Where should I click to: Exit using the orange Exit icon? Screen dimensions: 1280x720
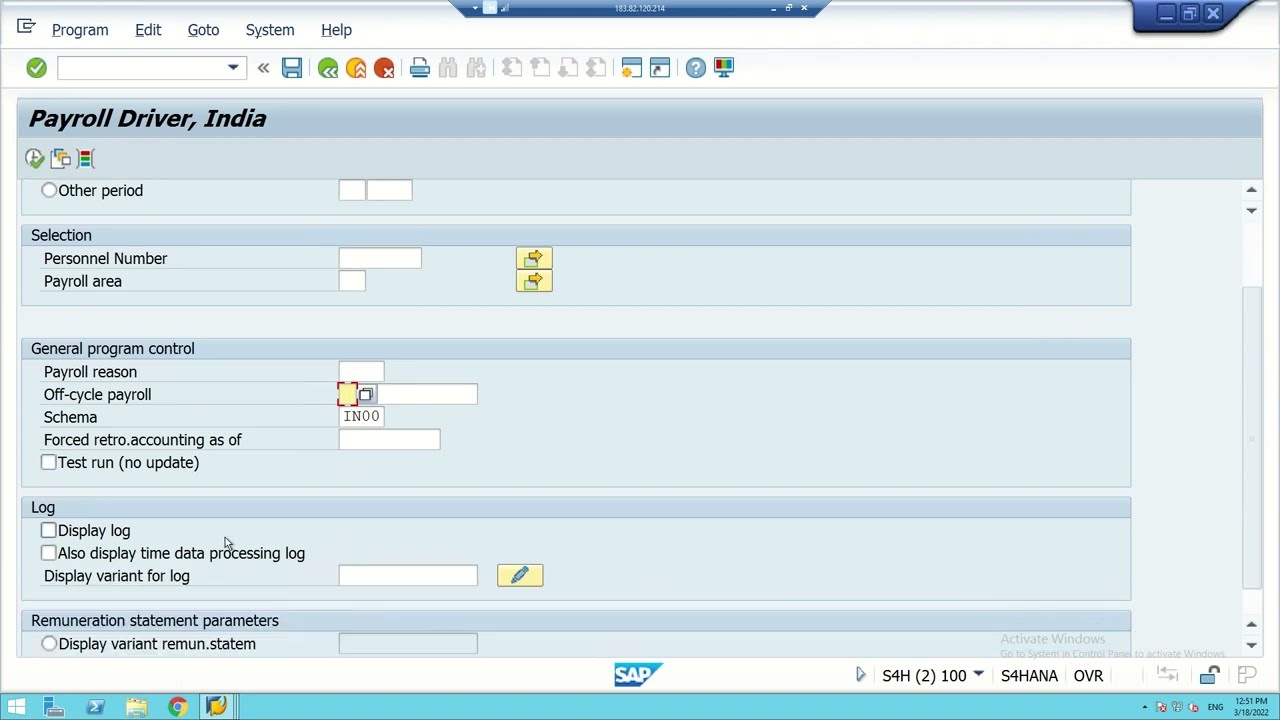(356, 67)
